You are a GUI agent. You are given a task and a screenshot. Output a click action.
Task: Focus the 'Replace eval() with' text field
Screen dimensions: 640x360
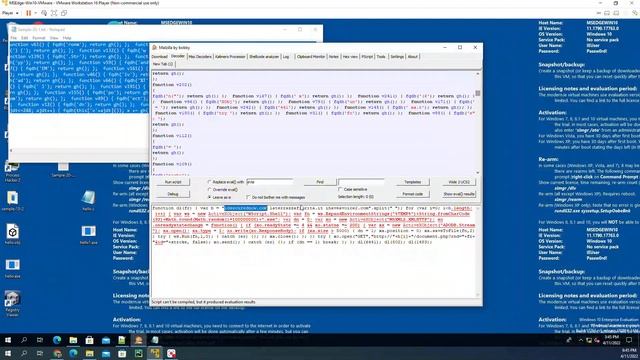269,182
